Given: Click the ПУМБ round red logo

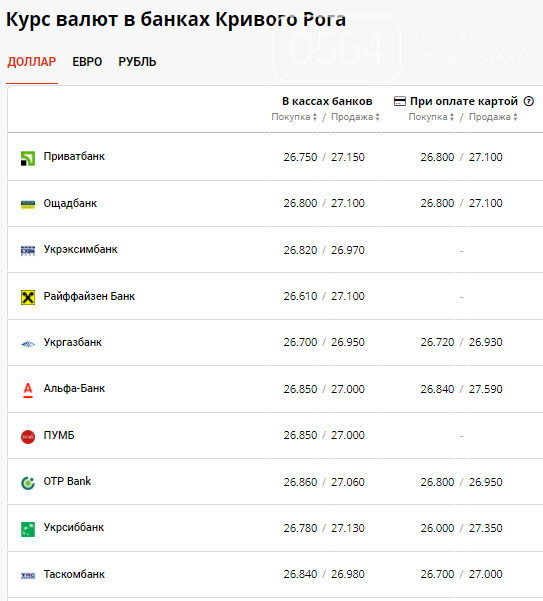Looking at the screenshot, I should pyautogui.click(x=28, y=437).
